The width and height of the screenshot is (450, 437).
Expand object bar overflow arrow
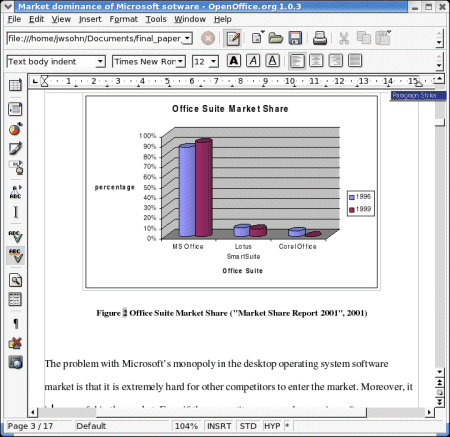point(439,65)
